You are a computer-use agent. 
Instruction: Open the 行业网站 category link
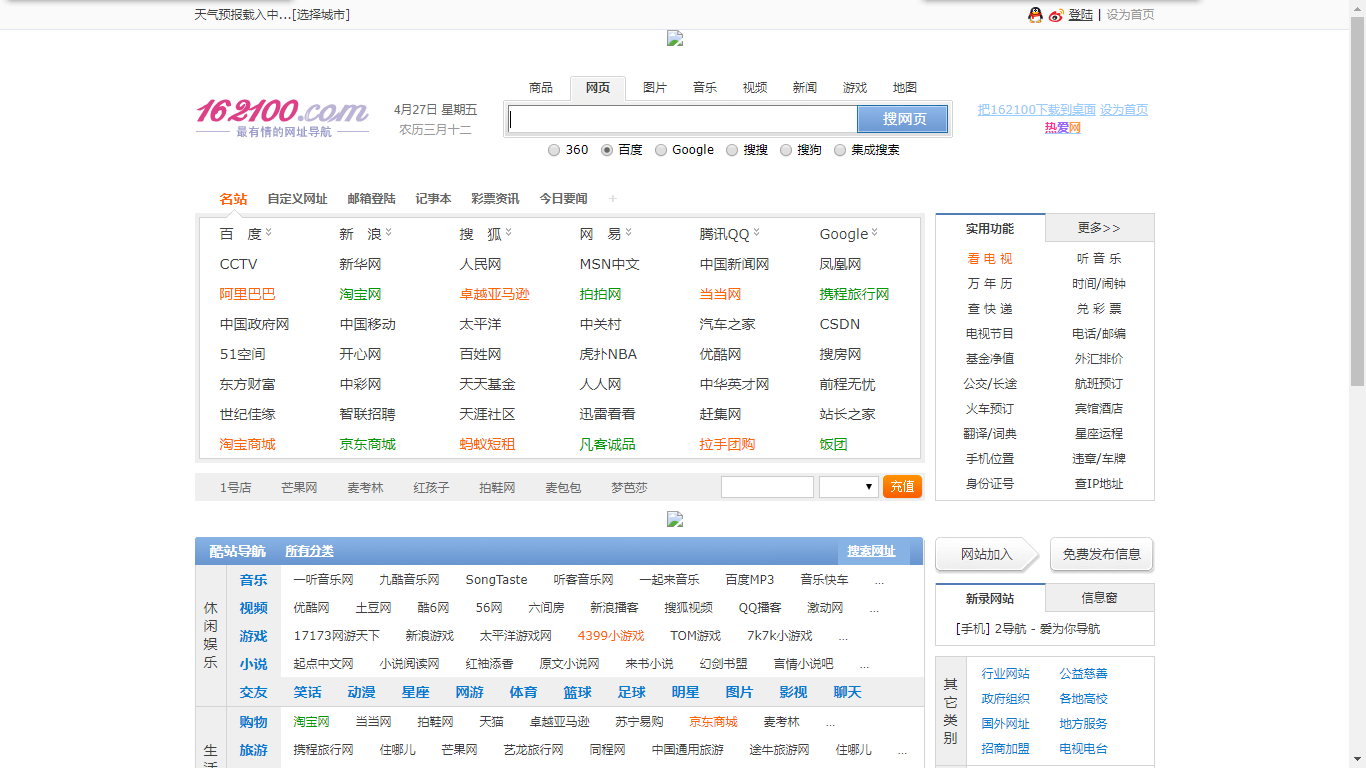[x=1006, y=674]
